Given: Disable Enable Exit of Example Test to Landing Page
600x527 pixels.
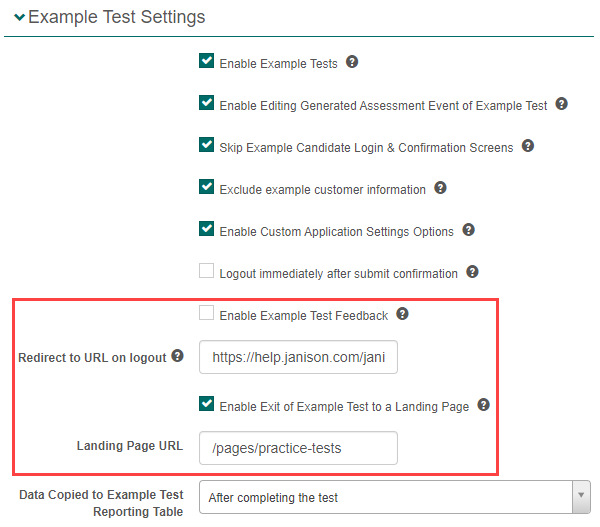Looking at the screenshot, I should [207, 405].
